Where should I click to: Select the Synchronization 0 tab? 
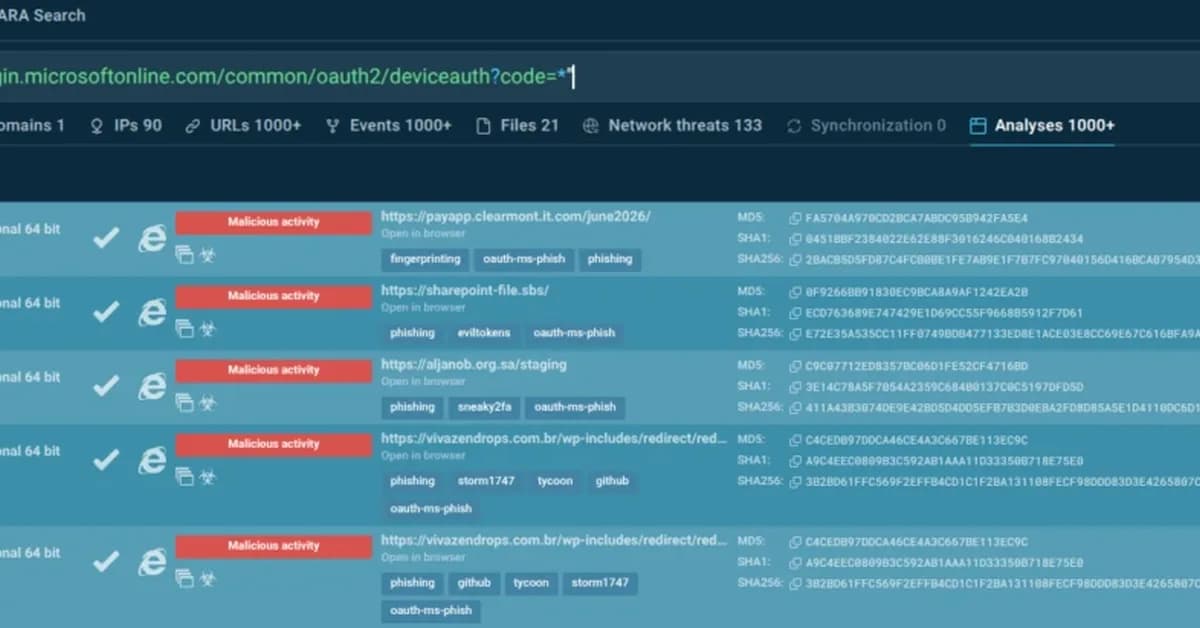(866, 125)
